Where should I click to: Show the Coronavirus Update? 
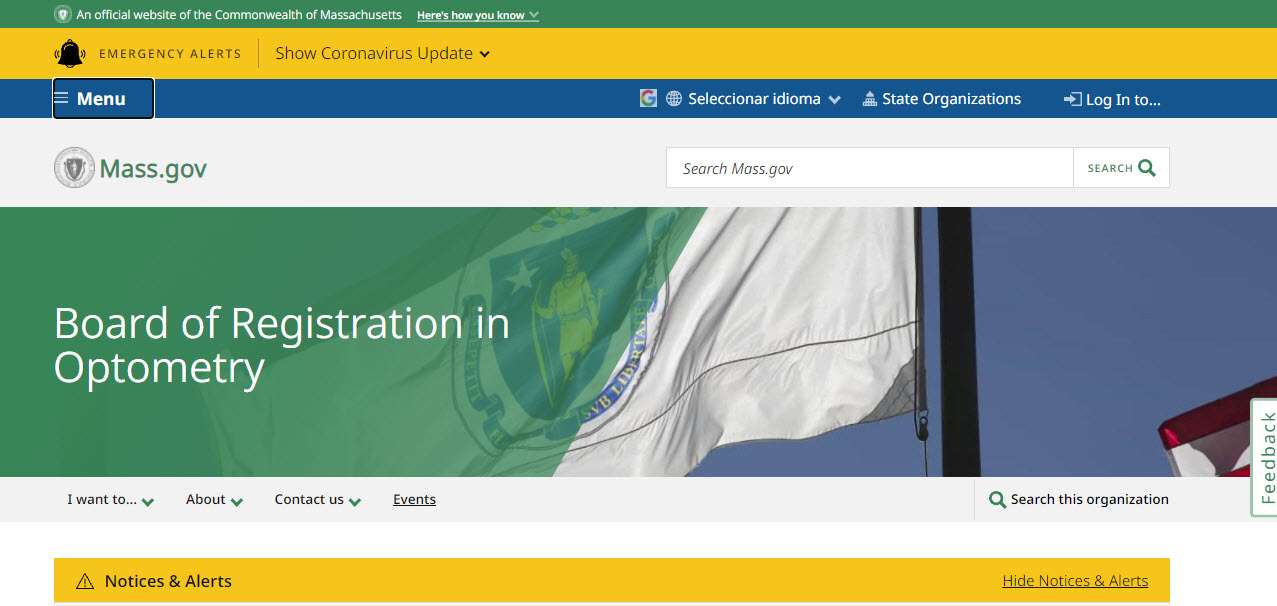376,53
